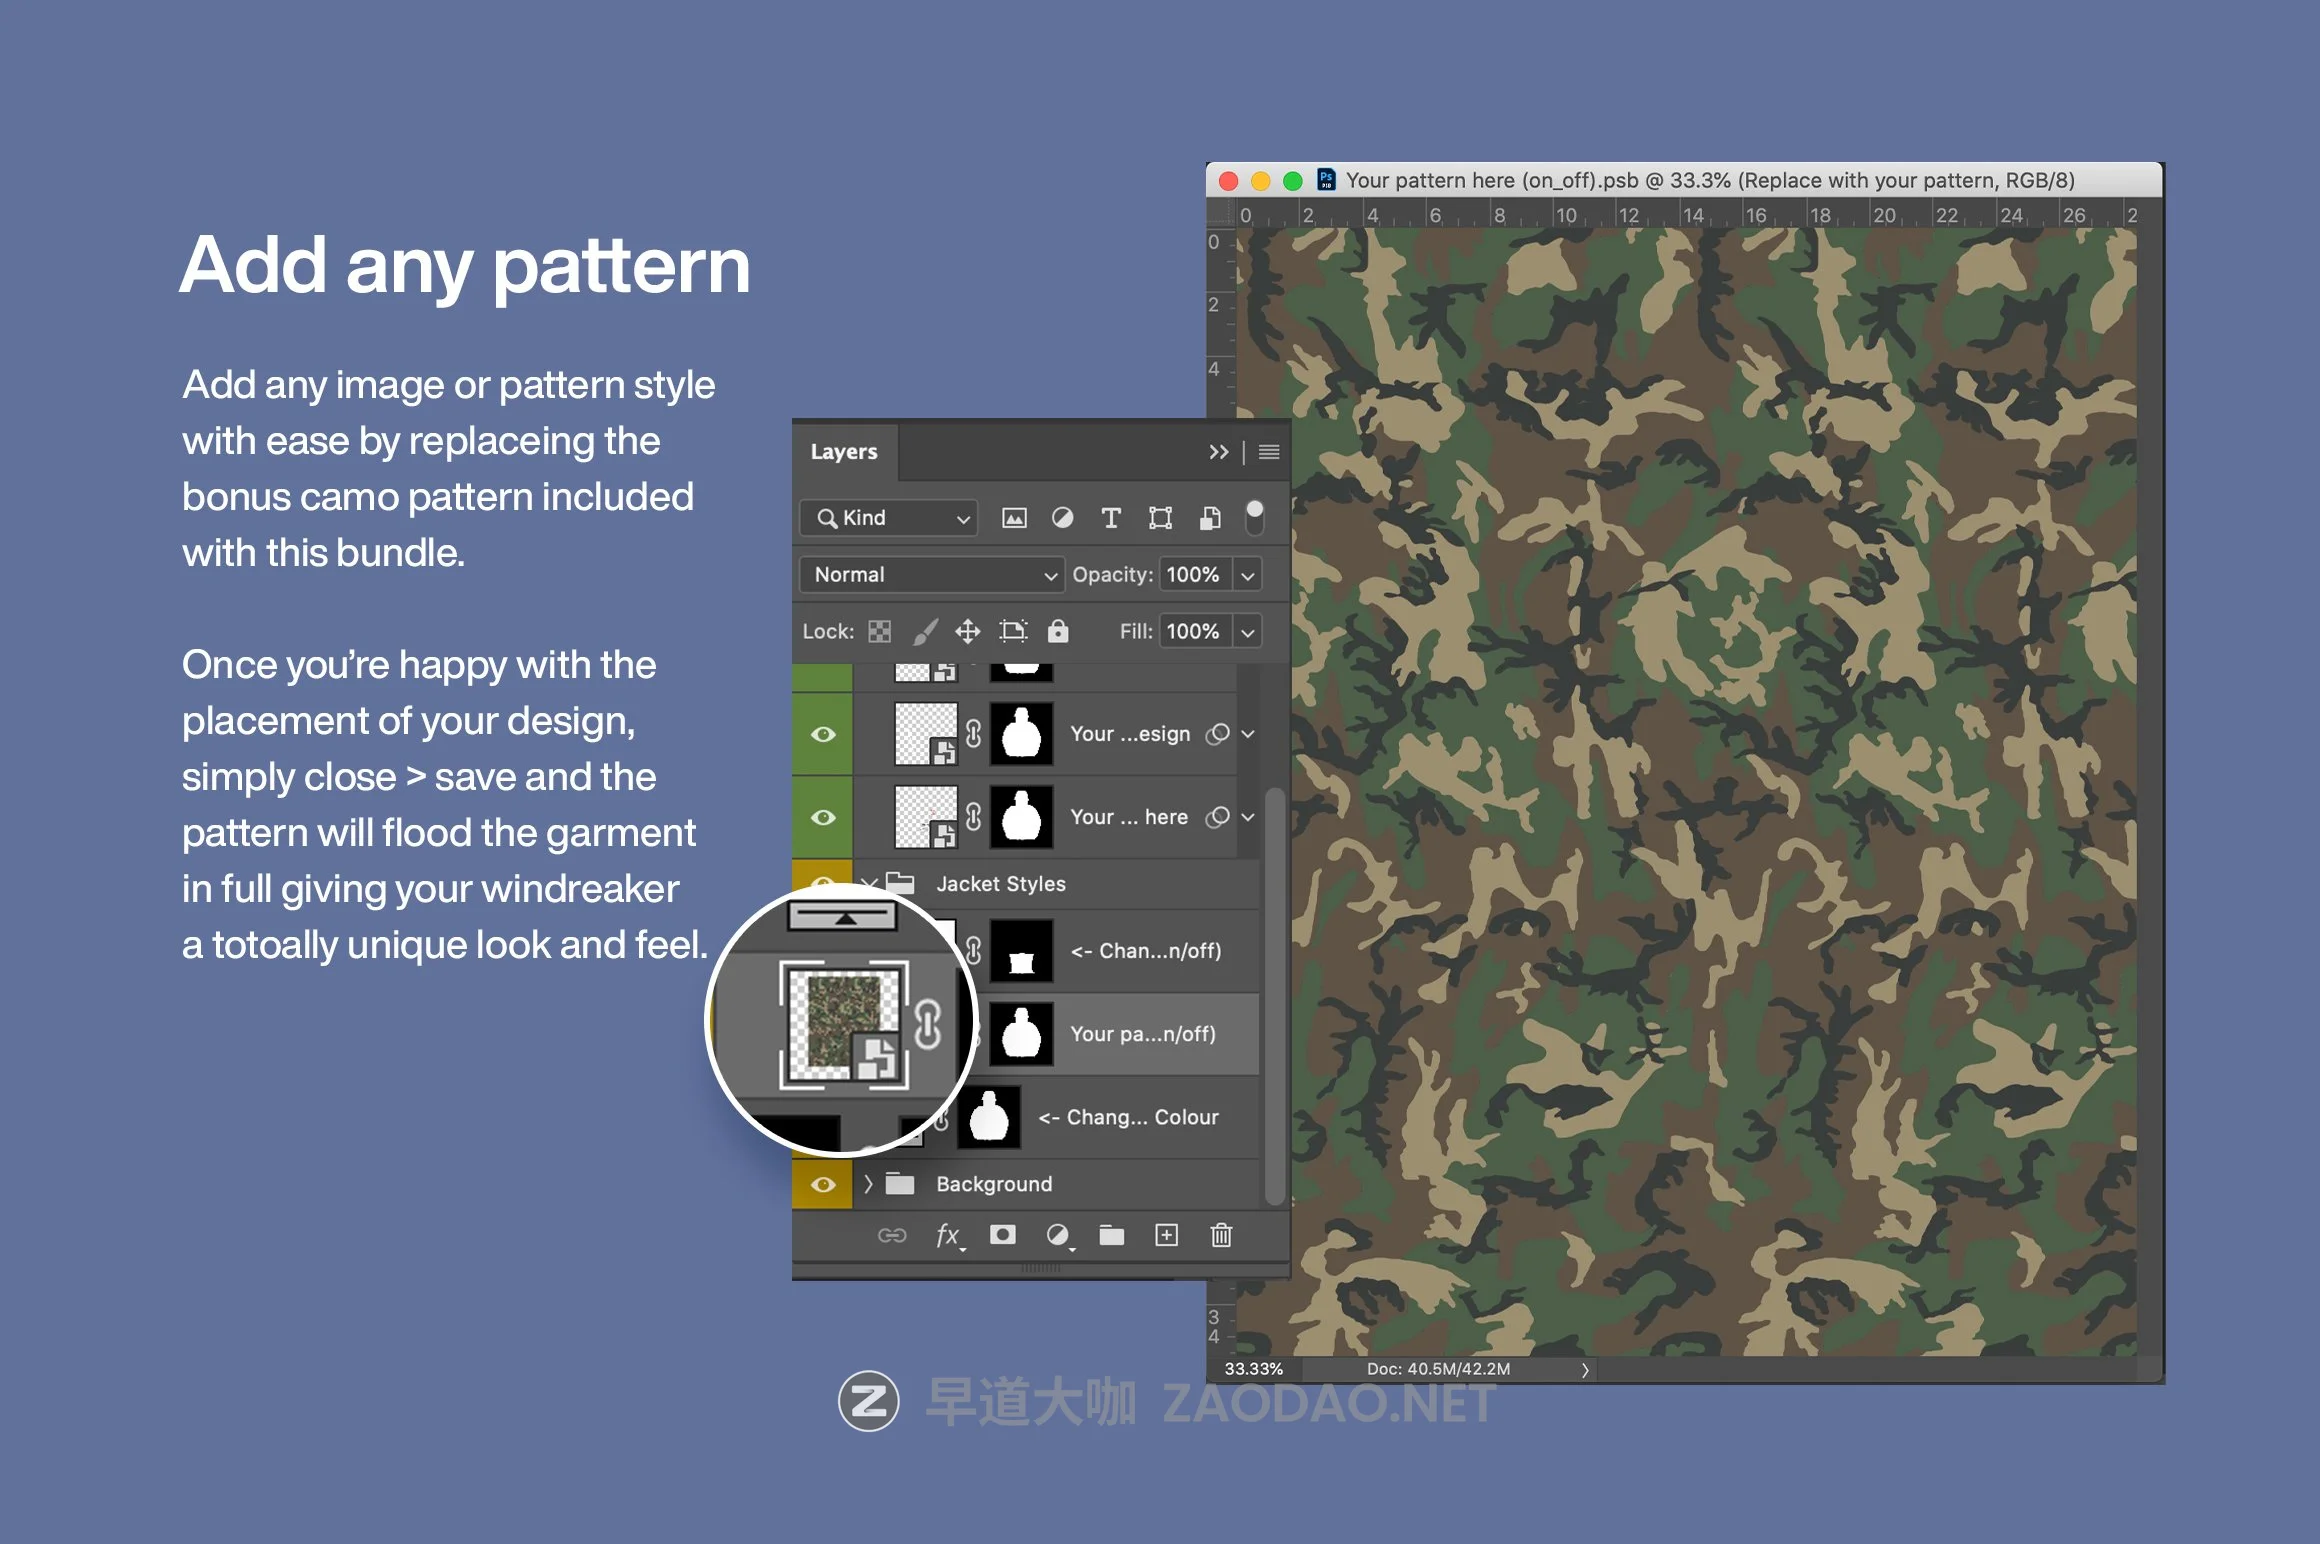Image resolution: width=2320 pixels, height=1544 pixels.
Task: Click the lock all padlock icon
Action: [1058, 631]
